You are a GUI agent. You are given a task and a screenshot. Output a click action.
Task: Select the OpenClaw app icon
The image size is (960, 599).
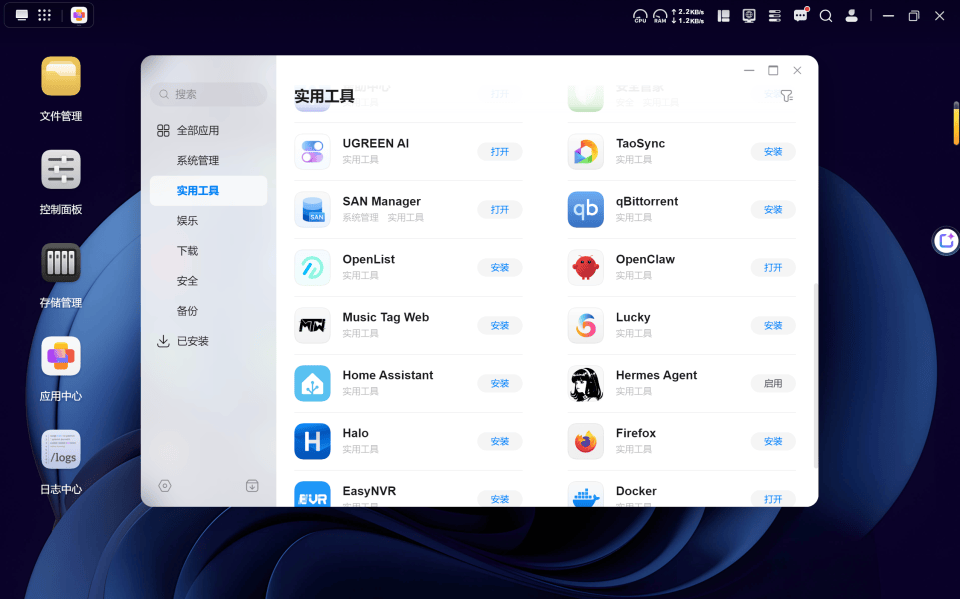pos(586,268)
